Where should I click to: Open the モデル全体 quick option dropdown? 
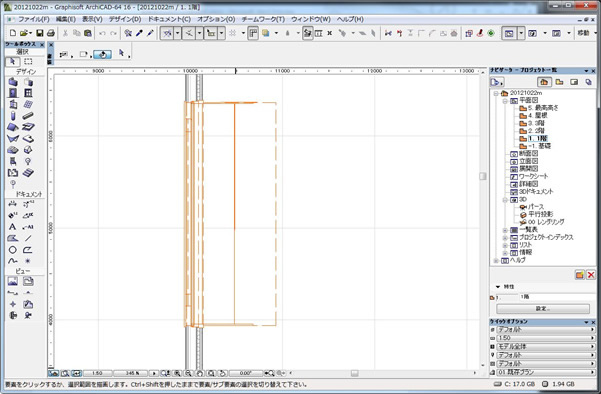545,346
